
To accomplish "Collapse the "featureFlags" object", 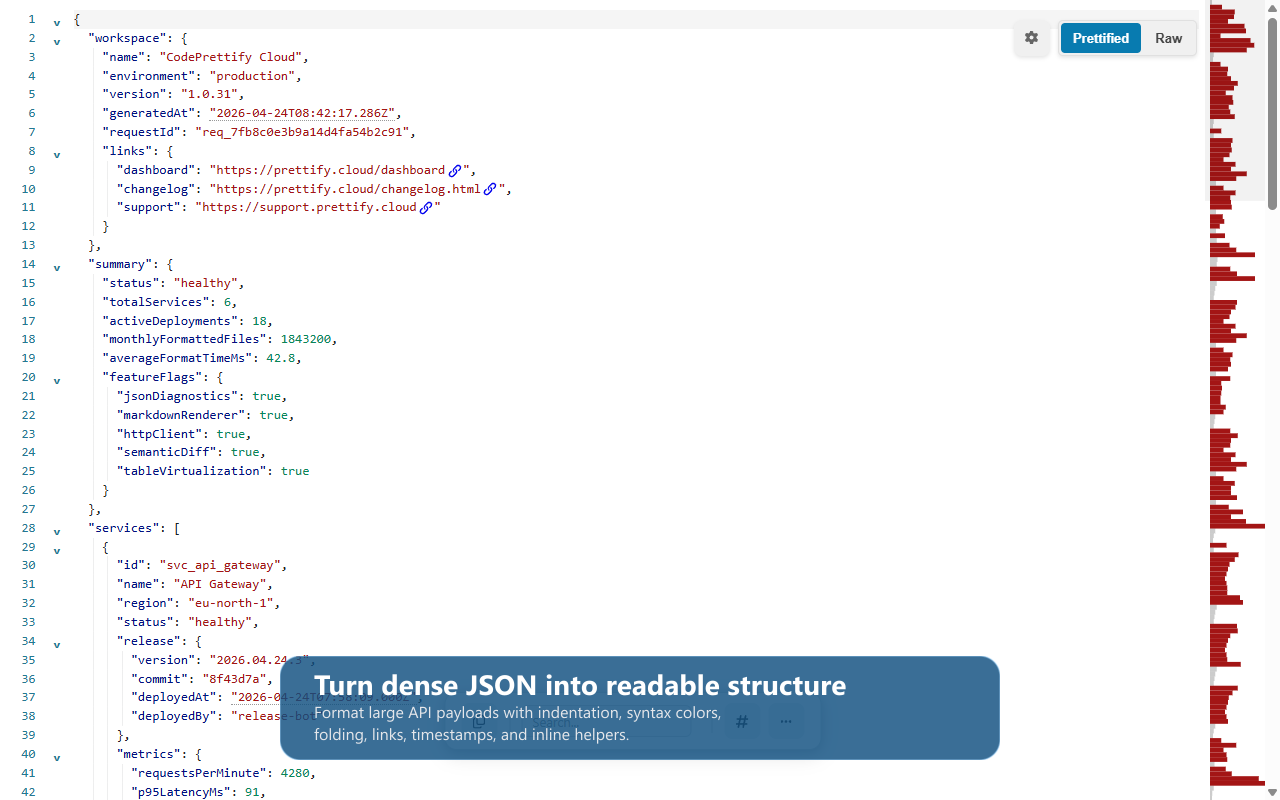I will (57, 380).
